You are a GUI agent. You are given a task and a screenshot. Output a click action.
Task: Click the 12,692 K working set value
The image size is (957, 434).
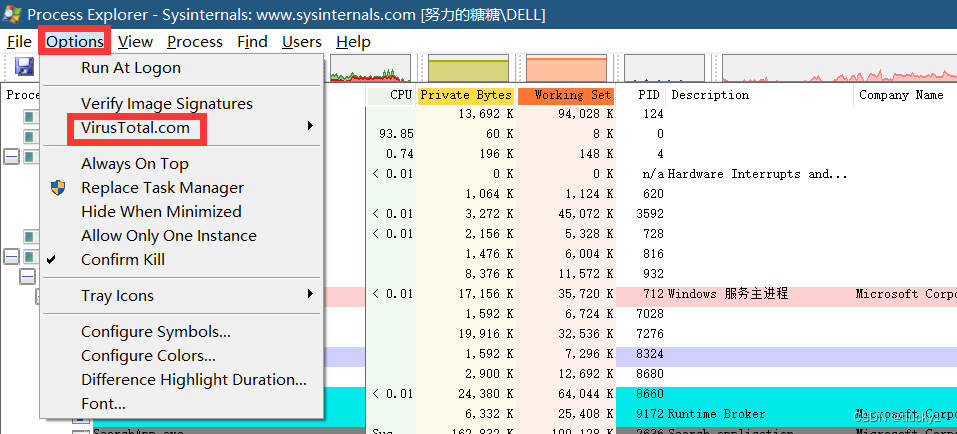[x=585, y=374]
